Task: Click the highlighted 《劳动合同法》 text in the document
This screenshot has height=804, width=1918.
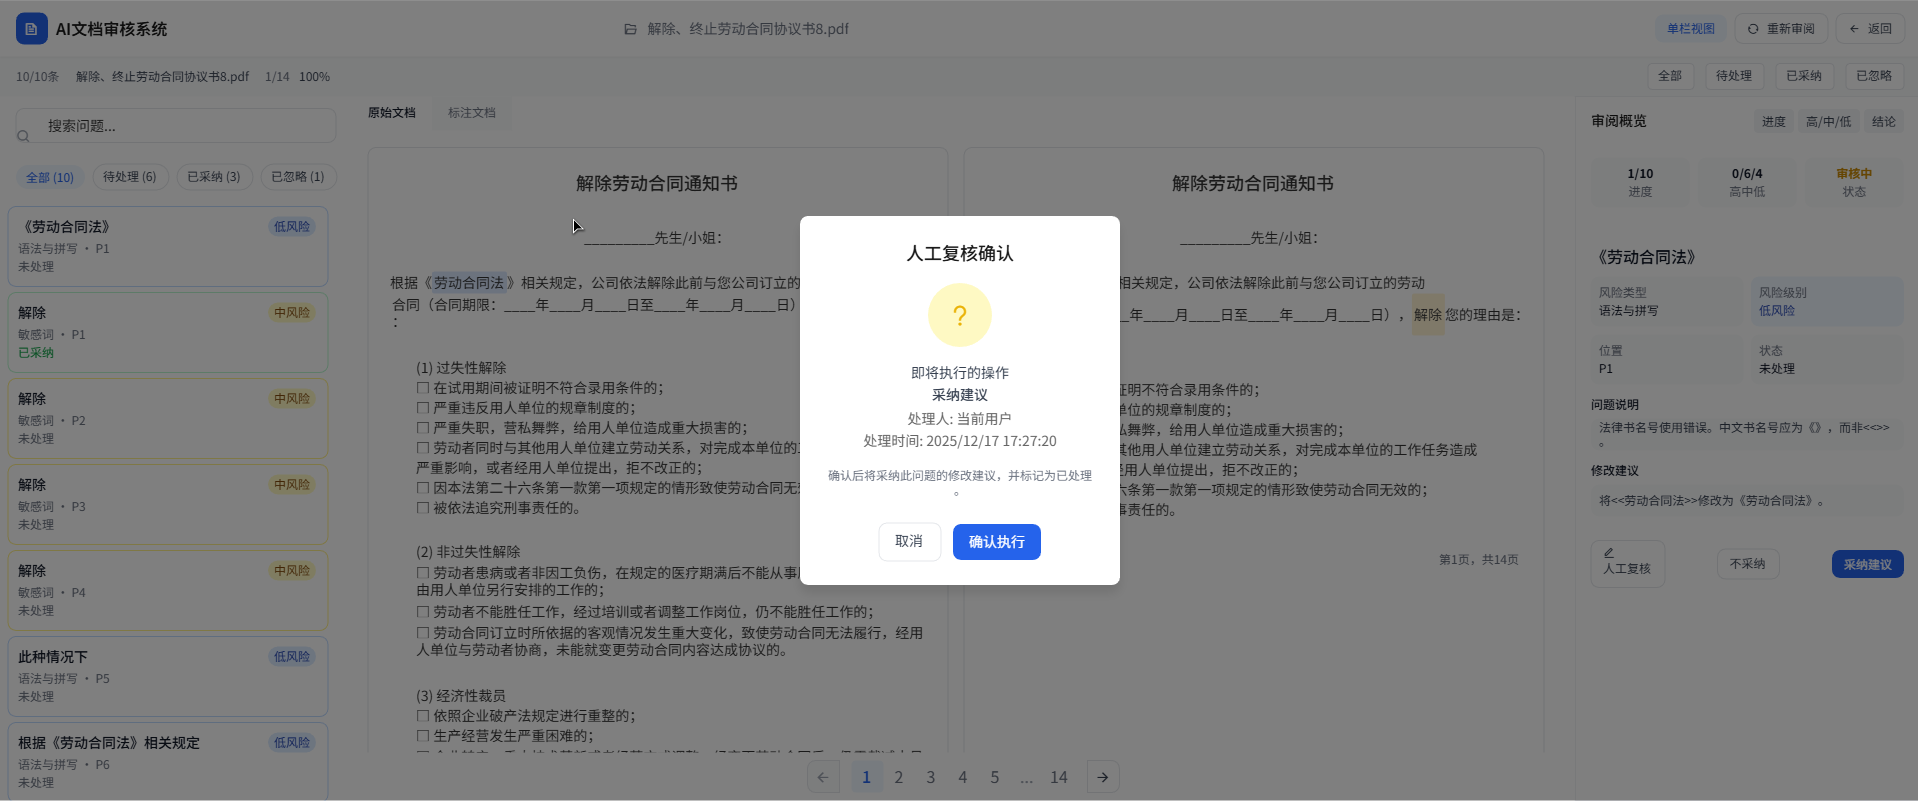Action: pos(469,283)
